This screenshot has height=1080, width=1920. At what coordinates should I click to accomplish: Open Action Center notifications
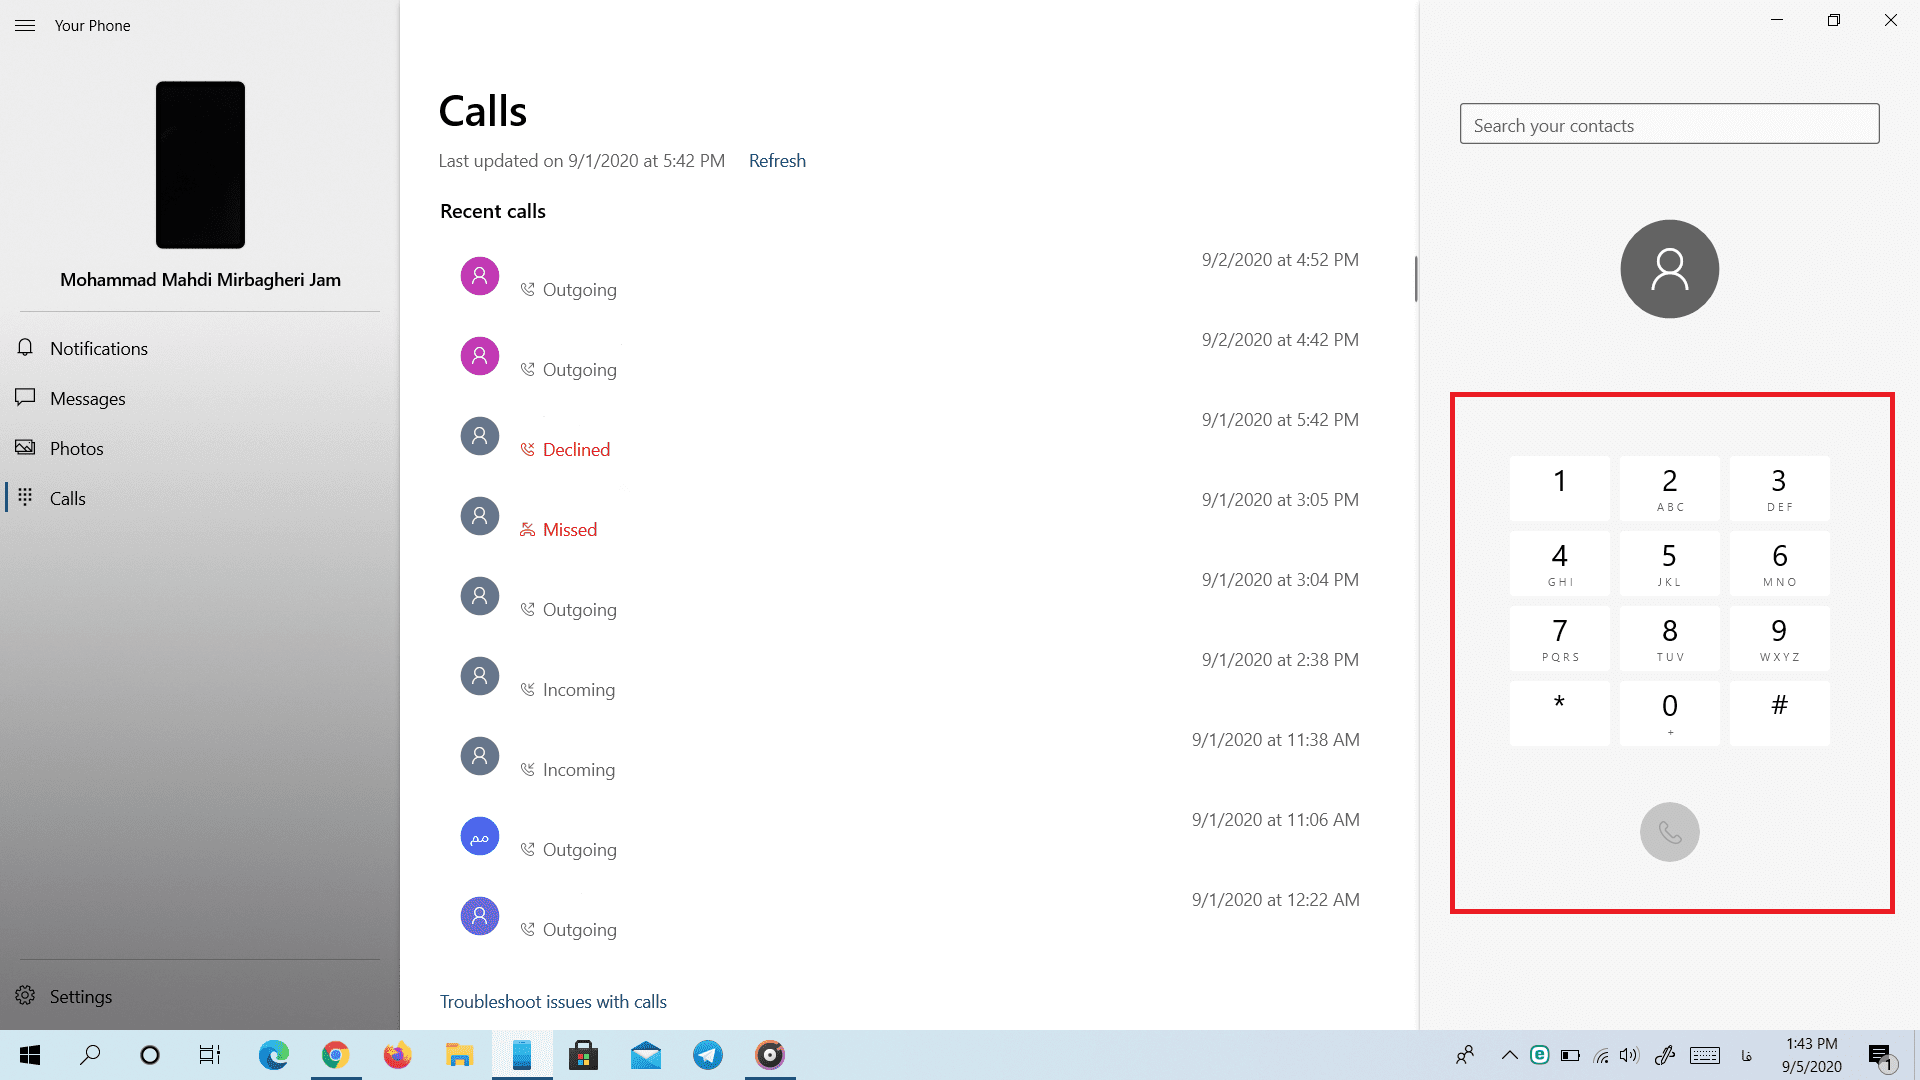pos(1882,1057)
